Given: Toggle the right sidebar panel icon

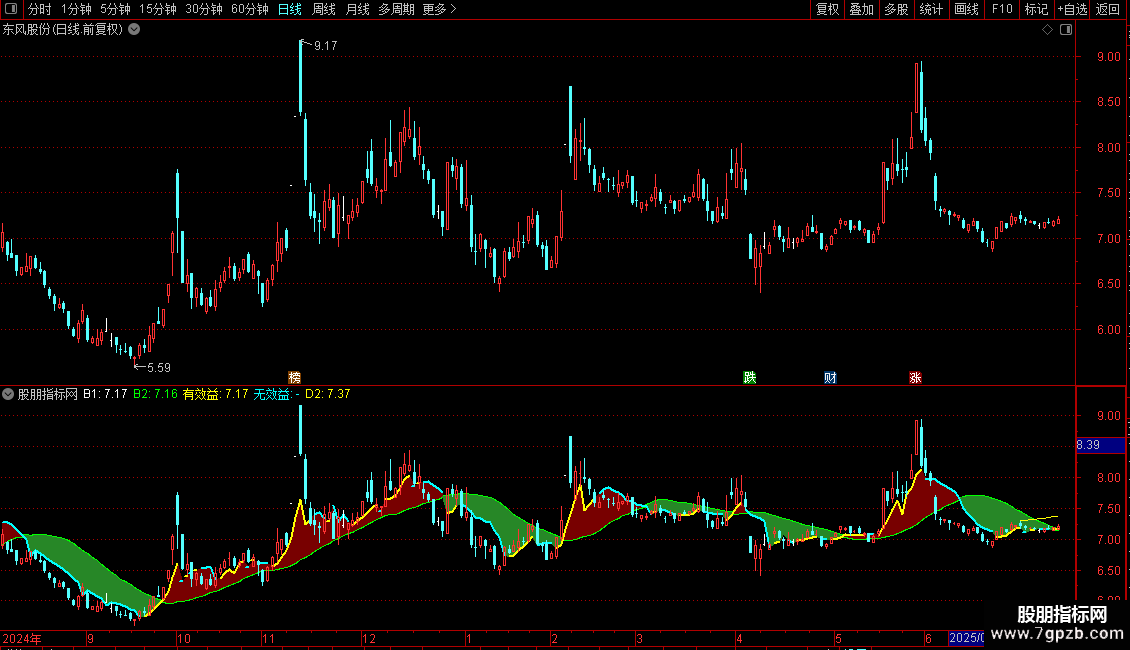Looking at the screenshot, I should (x=1066, y=30).
